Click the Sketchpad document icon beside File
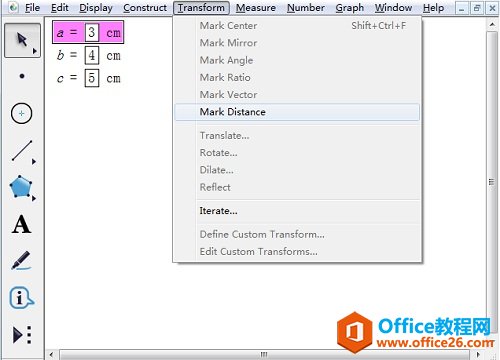Viewport: 500px width, 360px height. click(x=13, y=7)
